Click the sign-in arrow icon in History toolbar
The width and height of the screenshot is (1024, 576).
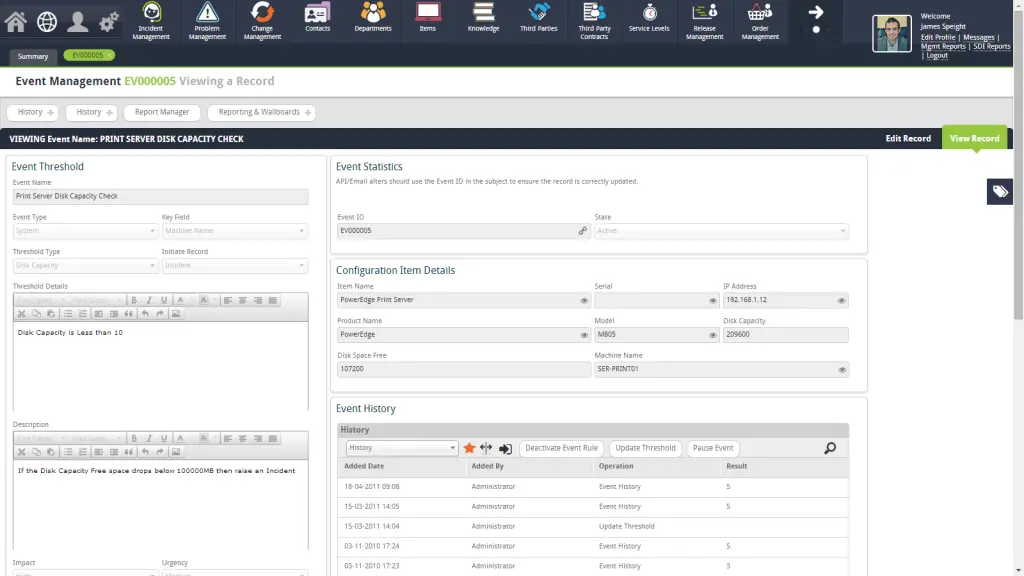pos(505,449)
